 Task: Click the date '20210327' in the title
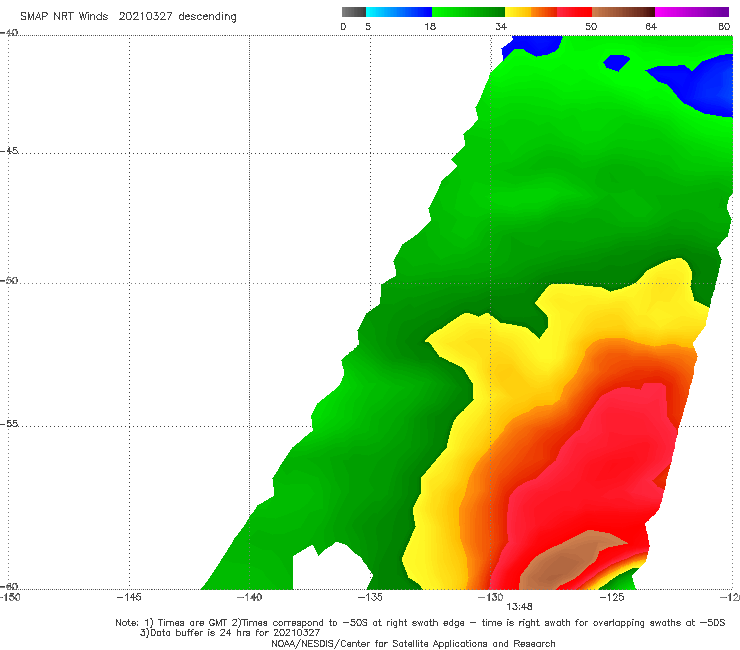click(145, 16)
